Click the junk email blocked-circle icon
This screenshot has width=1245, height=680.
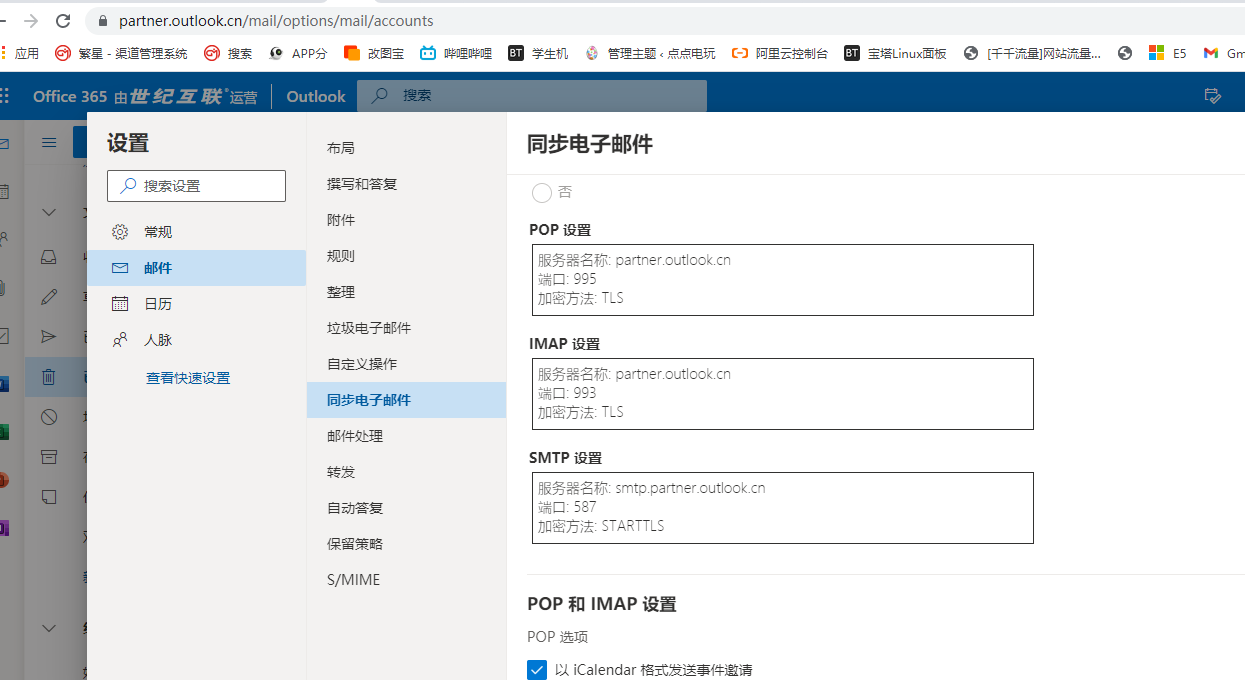coord(48,417)
